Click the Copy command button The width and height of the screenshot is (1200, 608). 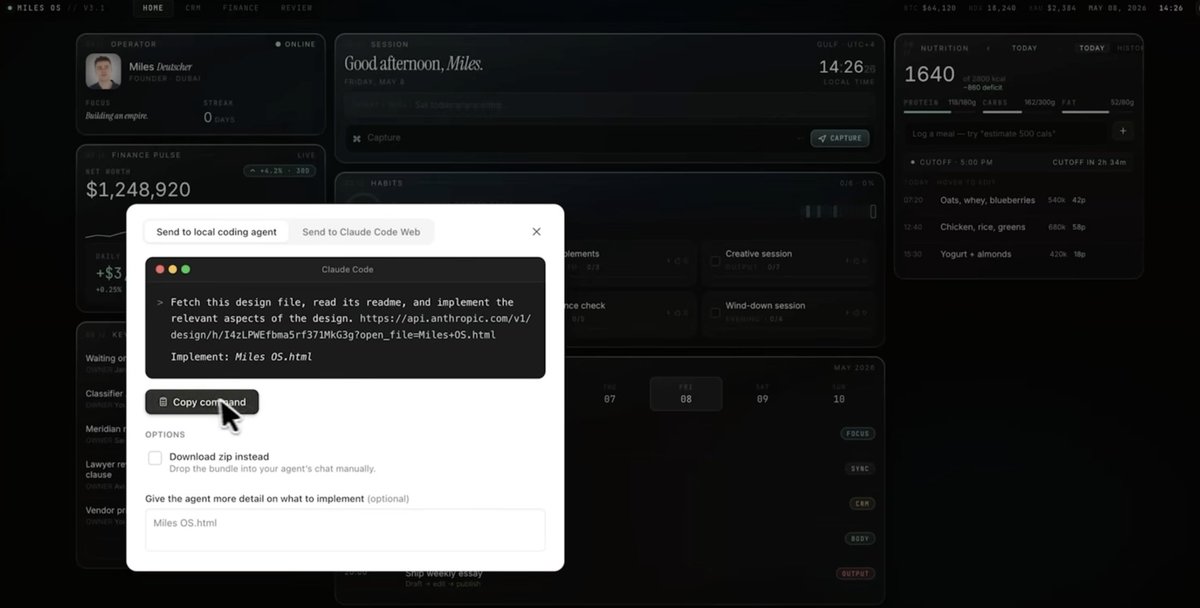click(x=202, y=402)
